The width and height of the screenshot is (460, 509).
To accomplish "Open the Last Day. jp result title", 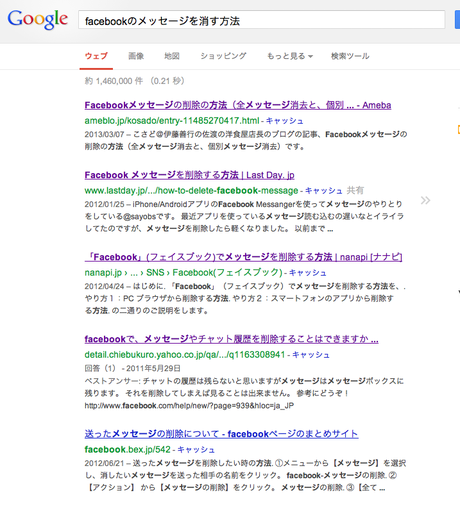I will 189,175.
